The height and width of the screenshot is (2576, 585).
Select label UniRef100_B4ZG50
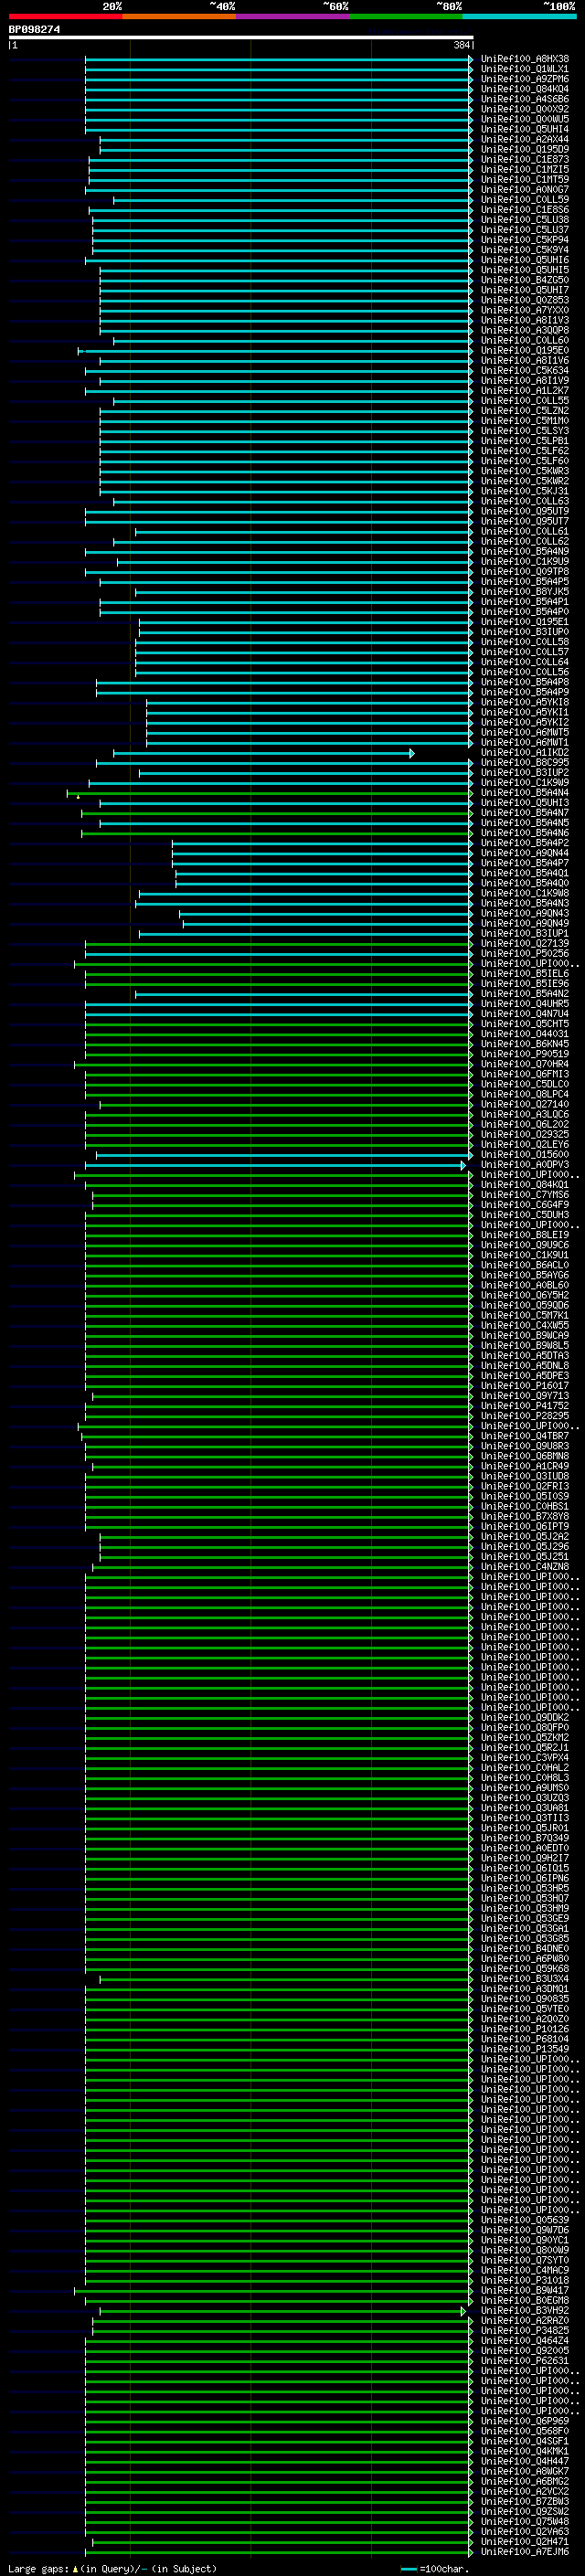coord(524,280)
